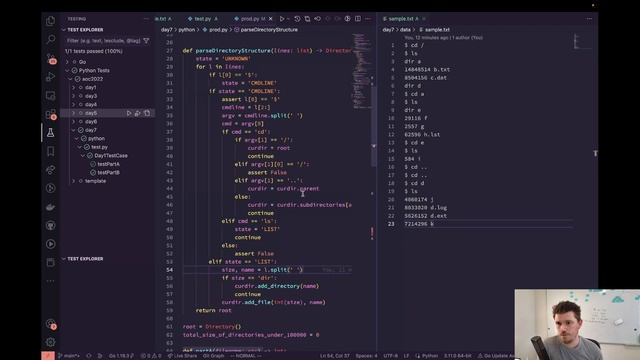The height and width of the screenshot is (360, 640).
Task: Expand the day3 test folder
Action: tap(74, 96)
